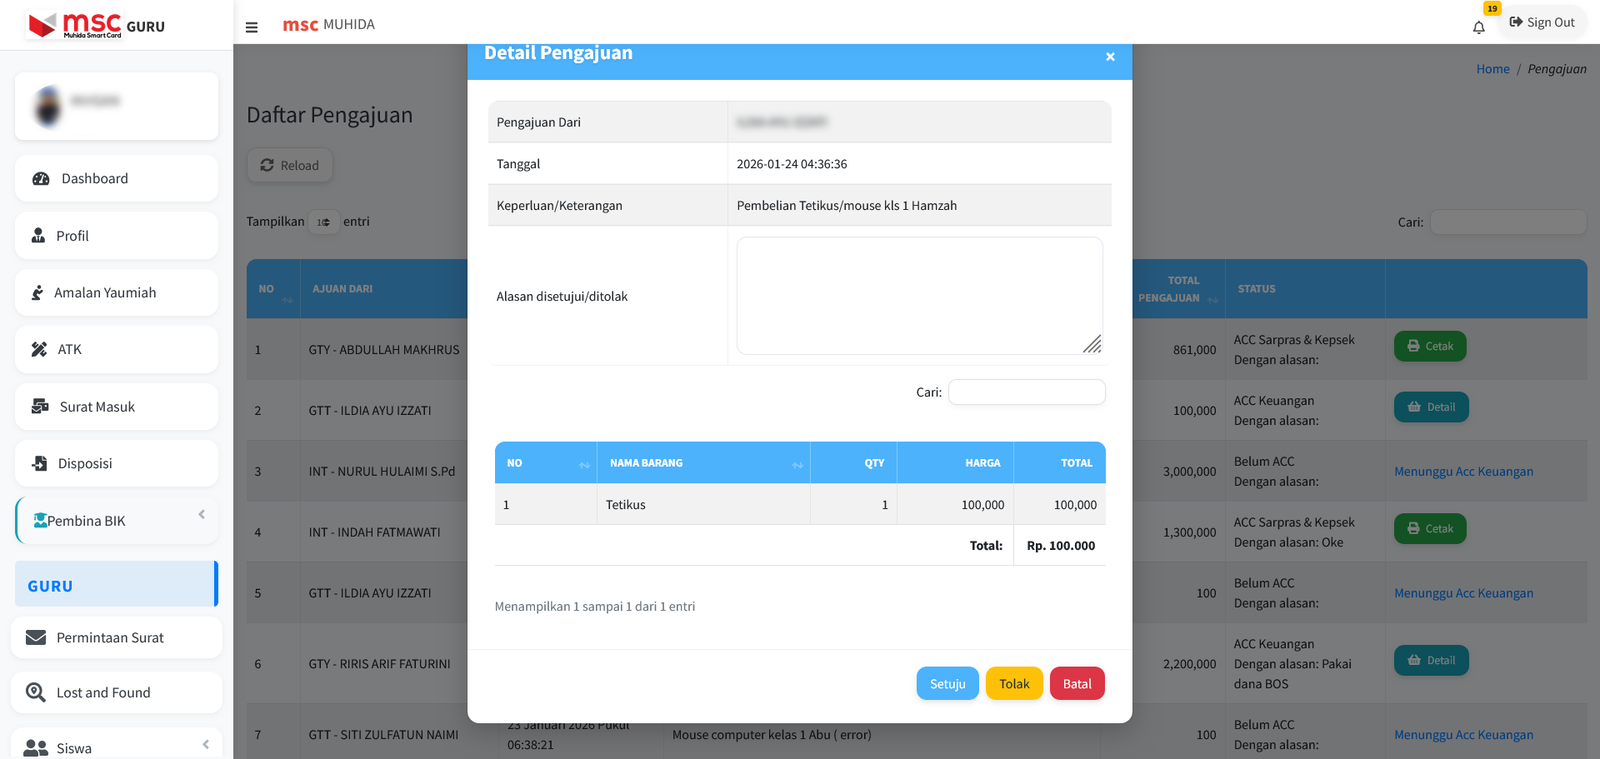Screen dimensions: 1600x759
Task: Open Permintaan Surat in the sidebar
Action: (x=117, y=637)
